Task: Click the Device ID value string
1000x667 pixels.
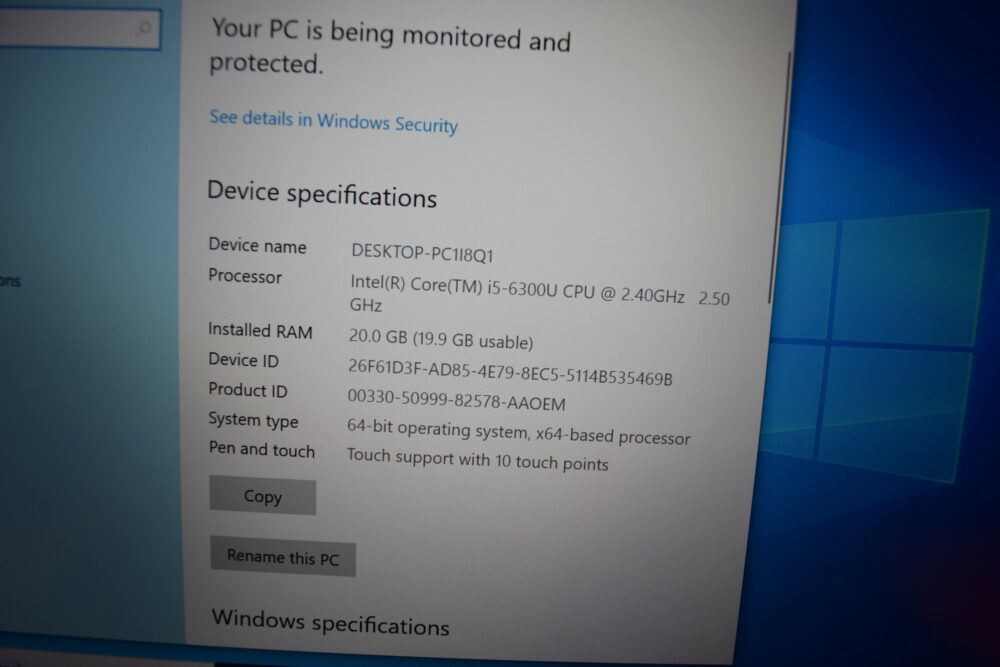Action: point(510,372)
